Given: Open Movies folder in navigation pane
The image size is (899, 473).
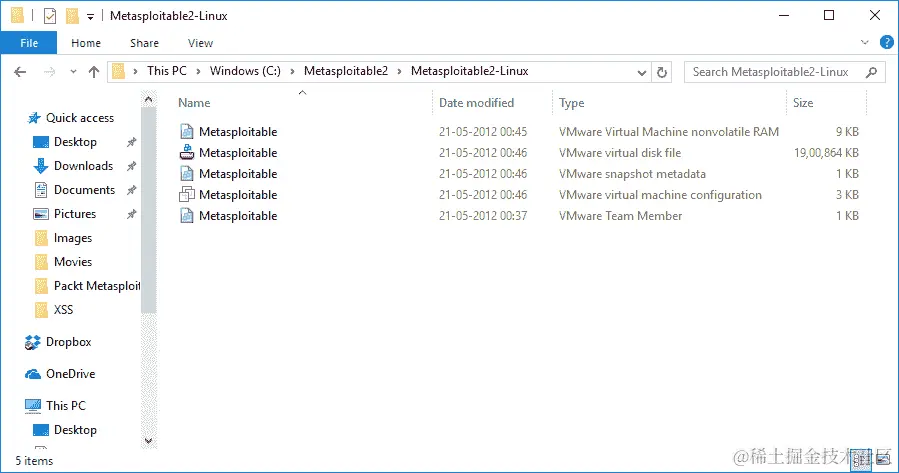Looking at the screenshot, I should tap(73, 261).
